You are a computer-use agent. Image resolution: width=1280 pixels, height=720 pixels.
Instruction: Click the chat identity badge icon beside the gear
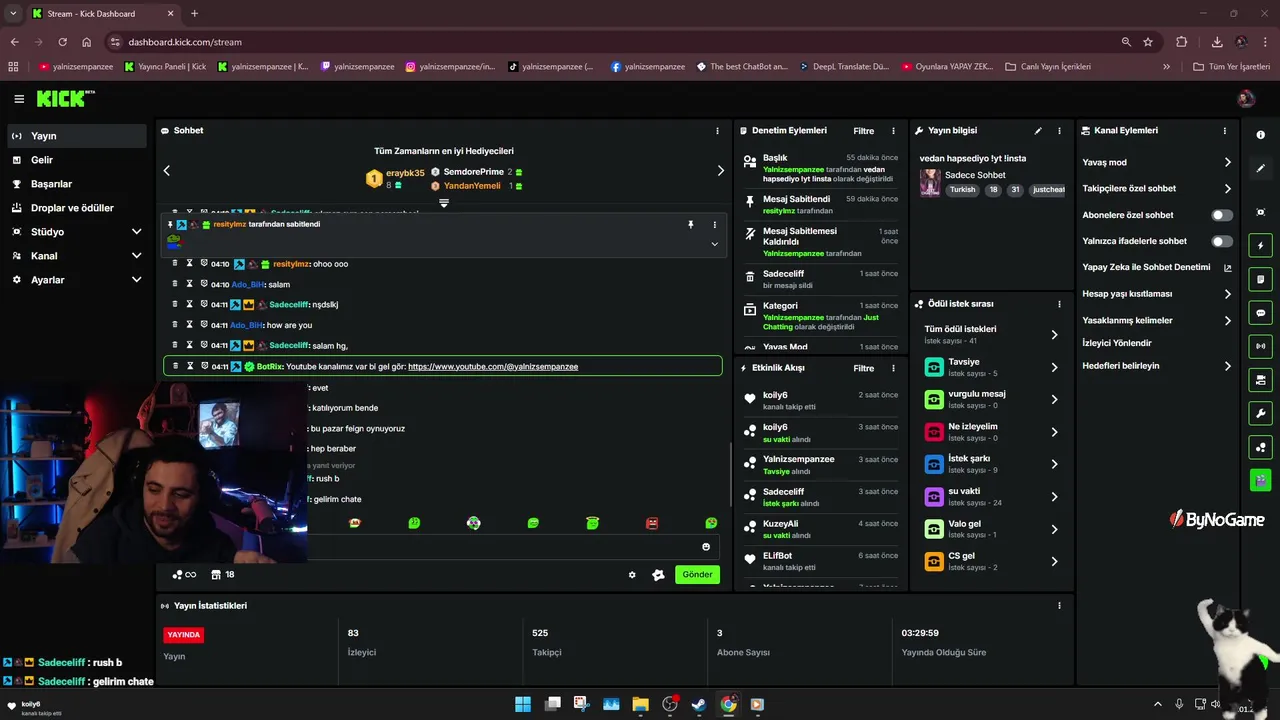click(x=658, y=575)
